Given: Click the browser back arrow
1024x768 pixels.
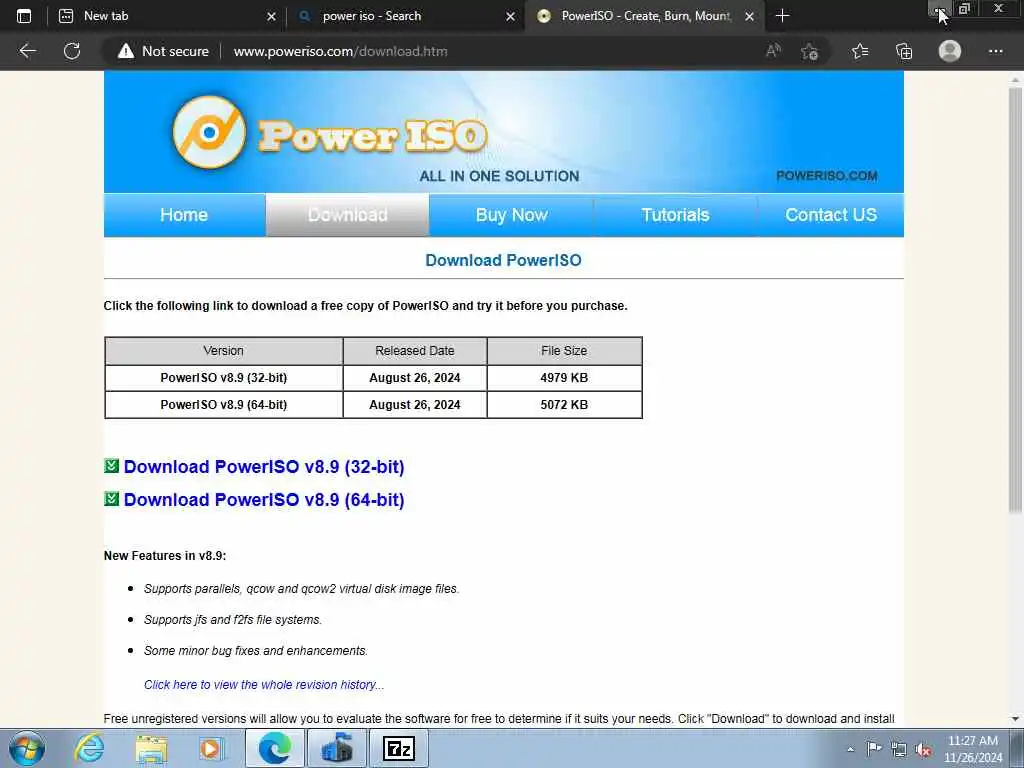Looking at the screenshot, I should 27,51.
